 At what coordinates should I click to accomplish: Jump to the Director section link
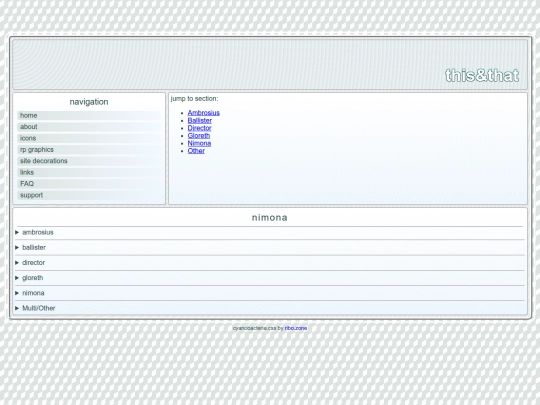199,128
